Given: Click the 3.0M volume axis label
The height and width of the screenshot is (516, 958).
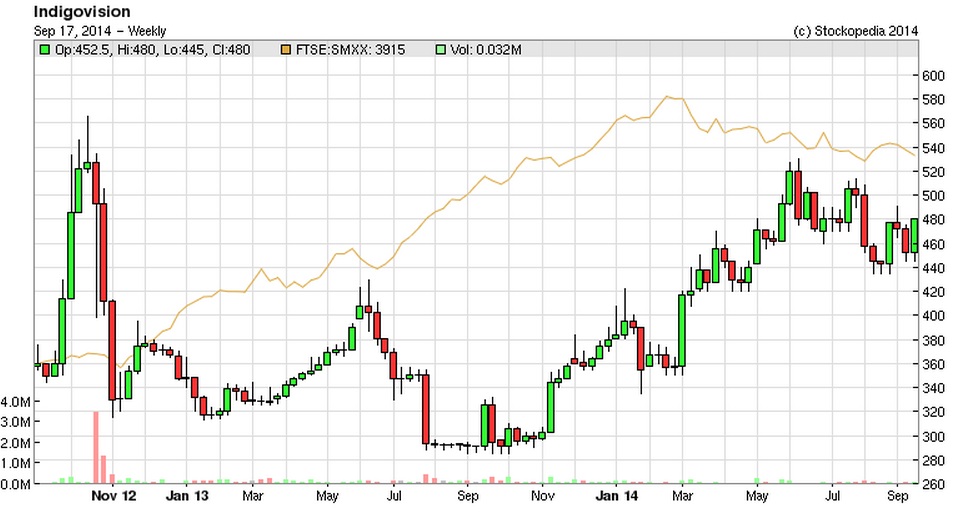Looking at the screenshot, I should click(x=16, y=422).
